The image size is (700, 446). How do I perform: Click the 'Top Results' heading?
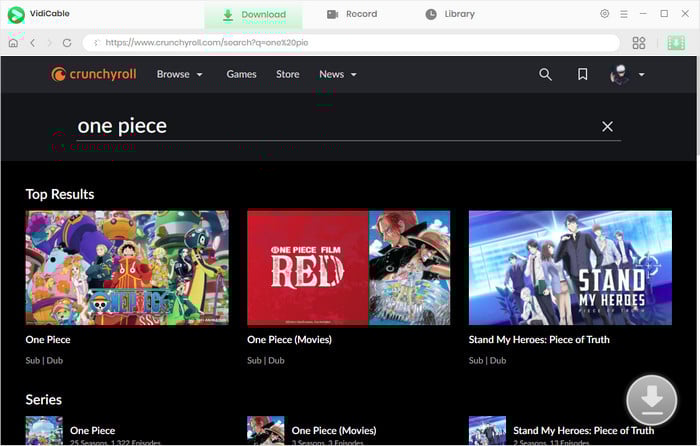(x=60, y=194)
